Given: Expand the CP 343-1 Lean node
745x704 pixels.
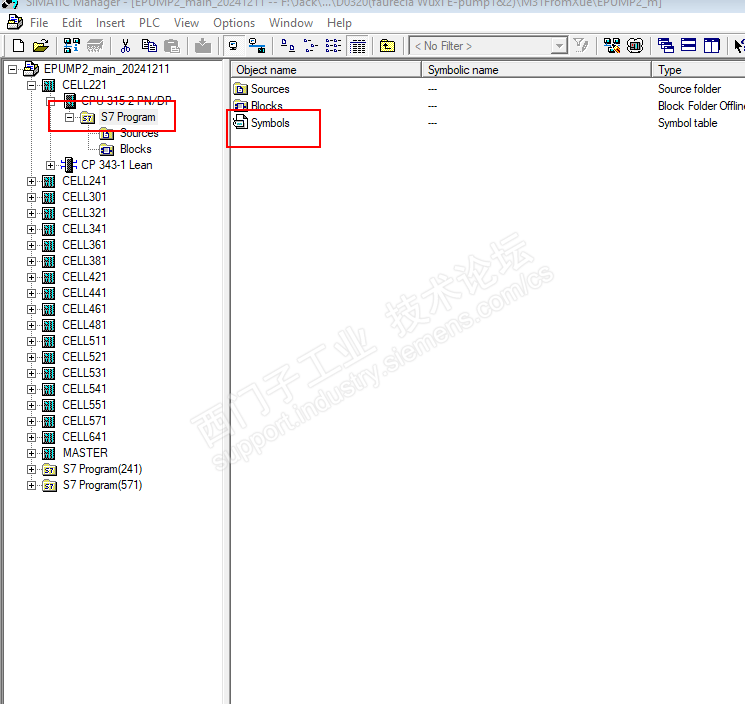Looking at the screenshot, I should tap(50, 165).
